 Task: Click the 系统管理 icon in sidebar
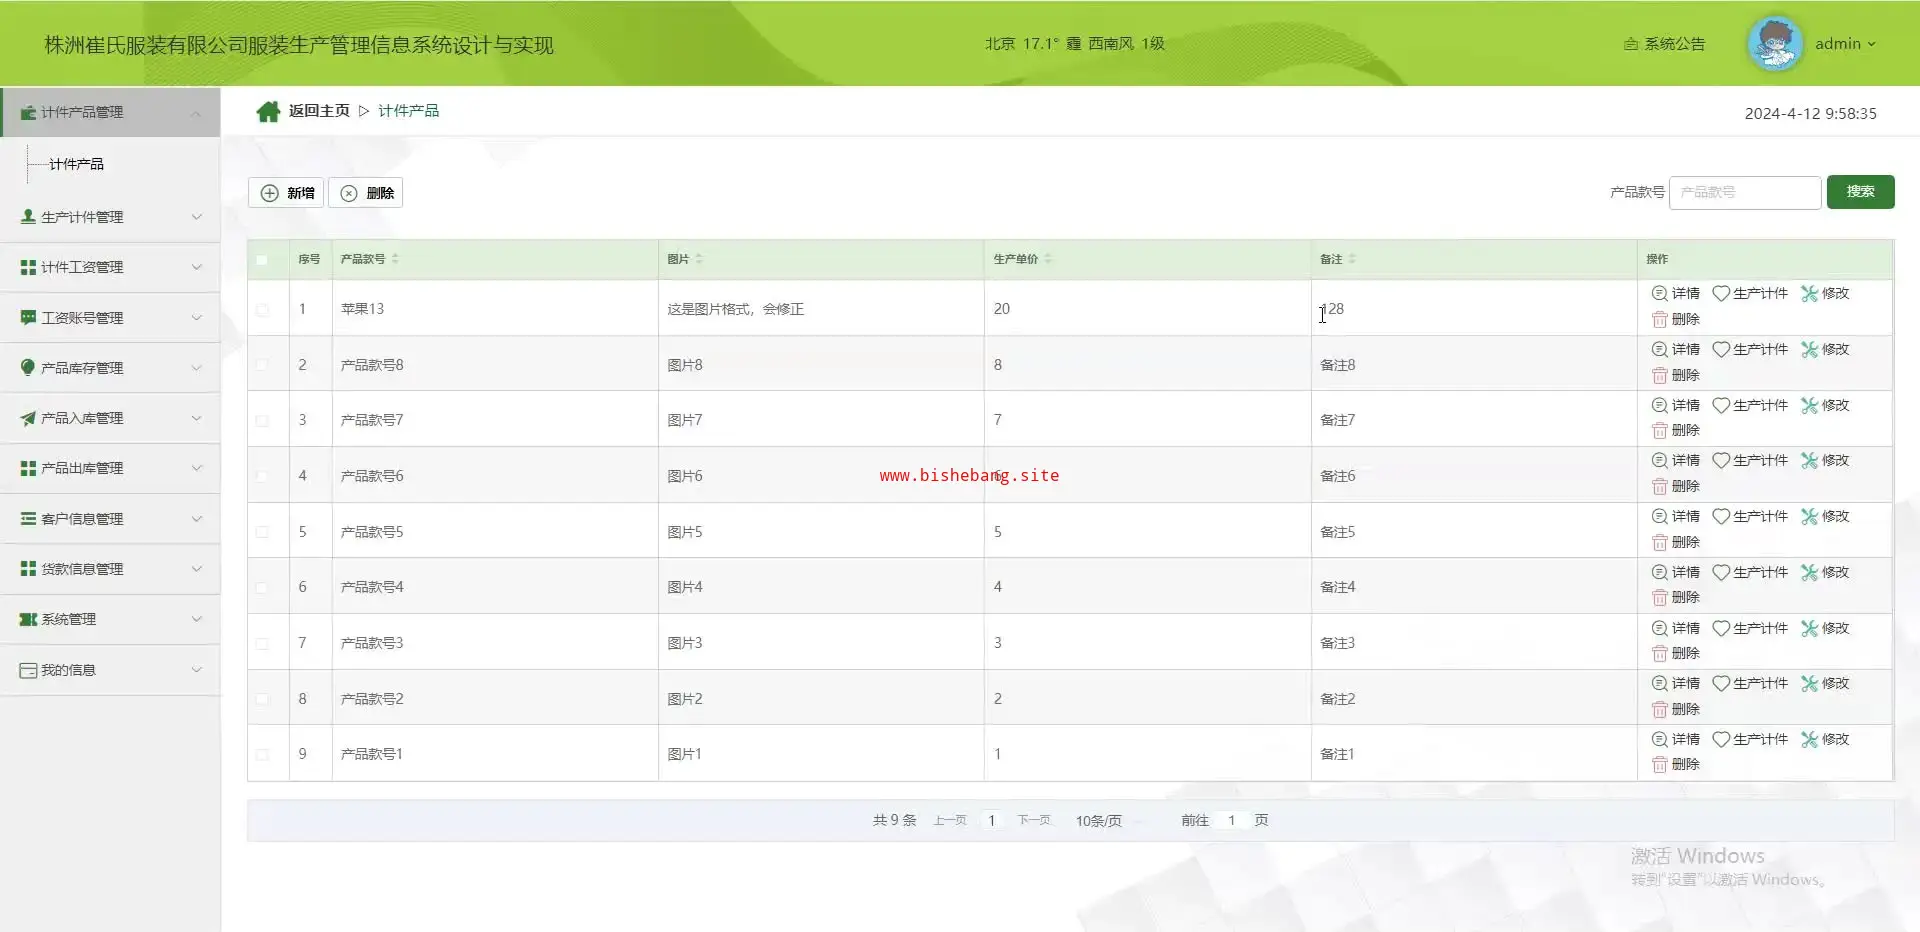[x=28, y=619]
